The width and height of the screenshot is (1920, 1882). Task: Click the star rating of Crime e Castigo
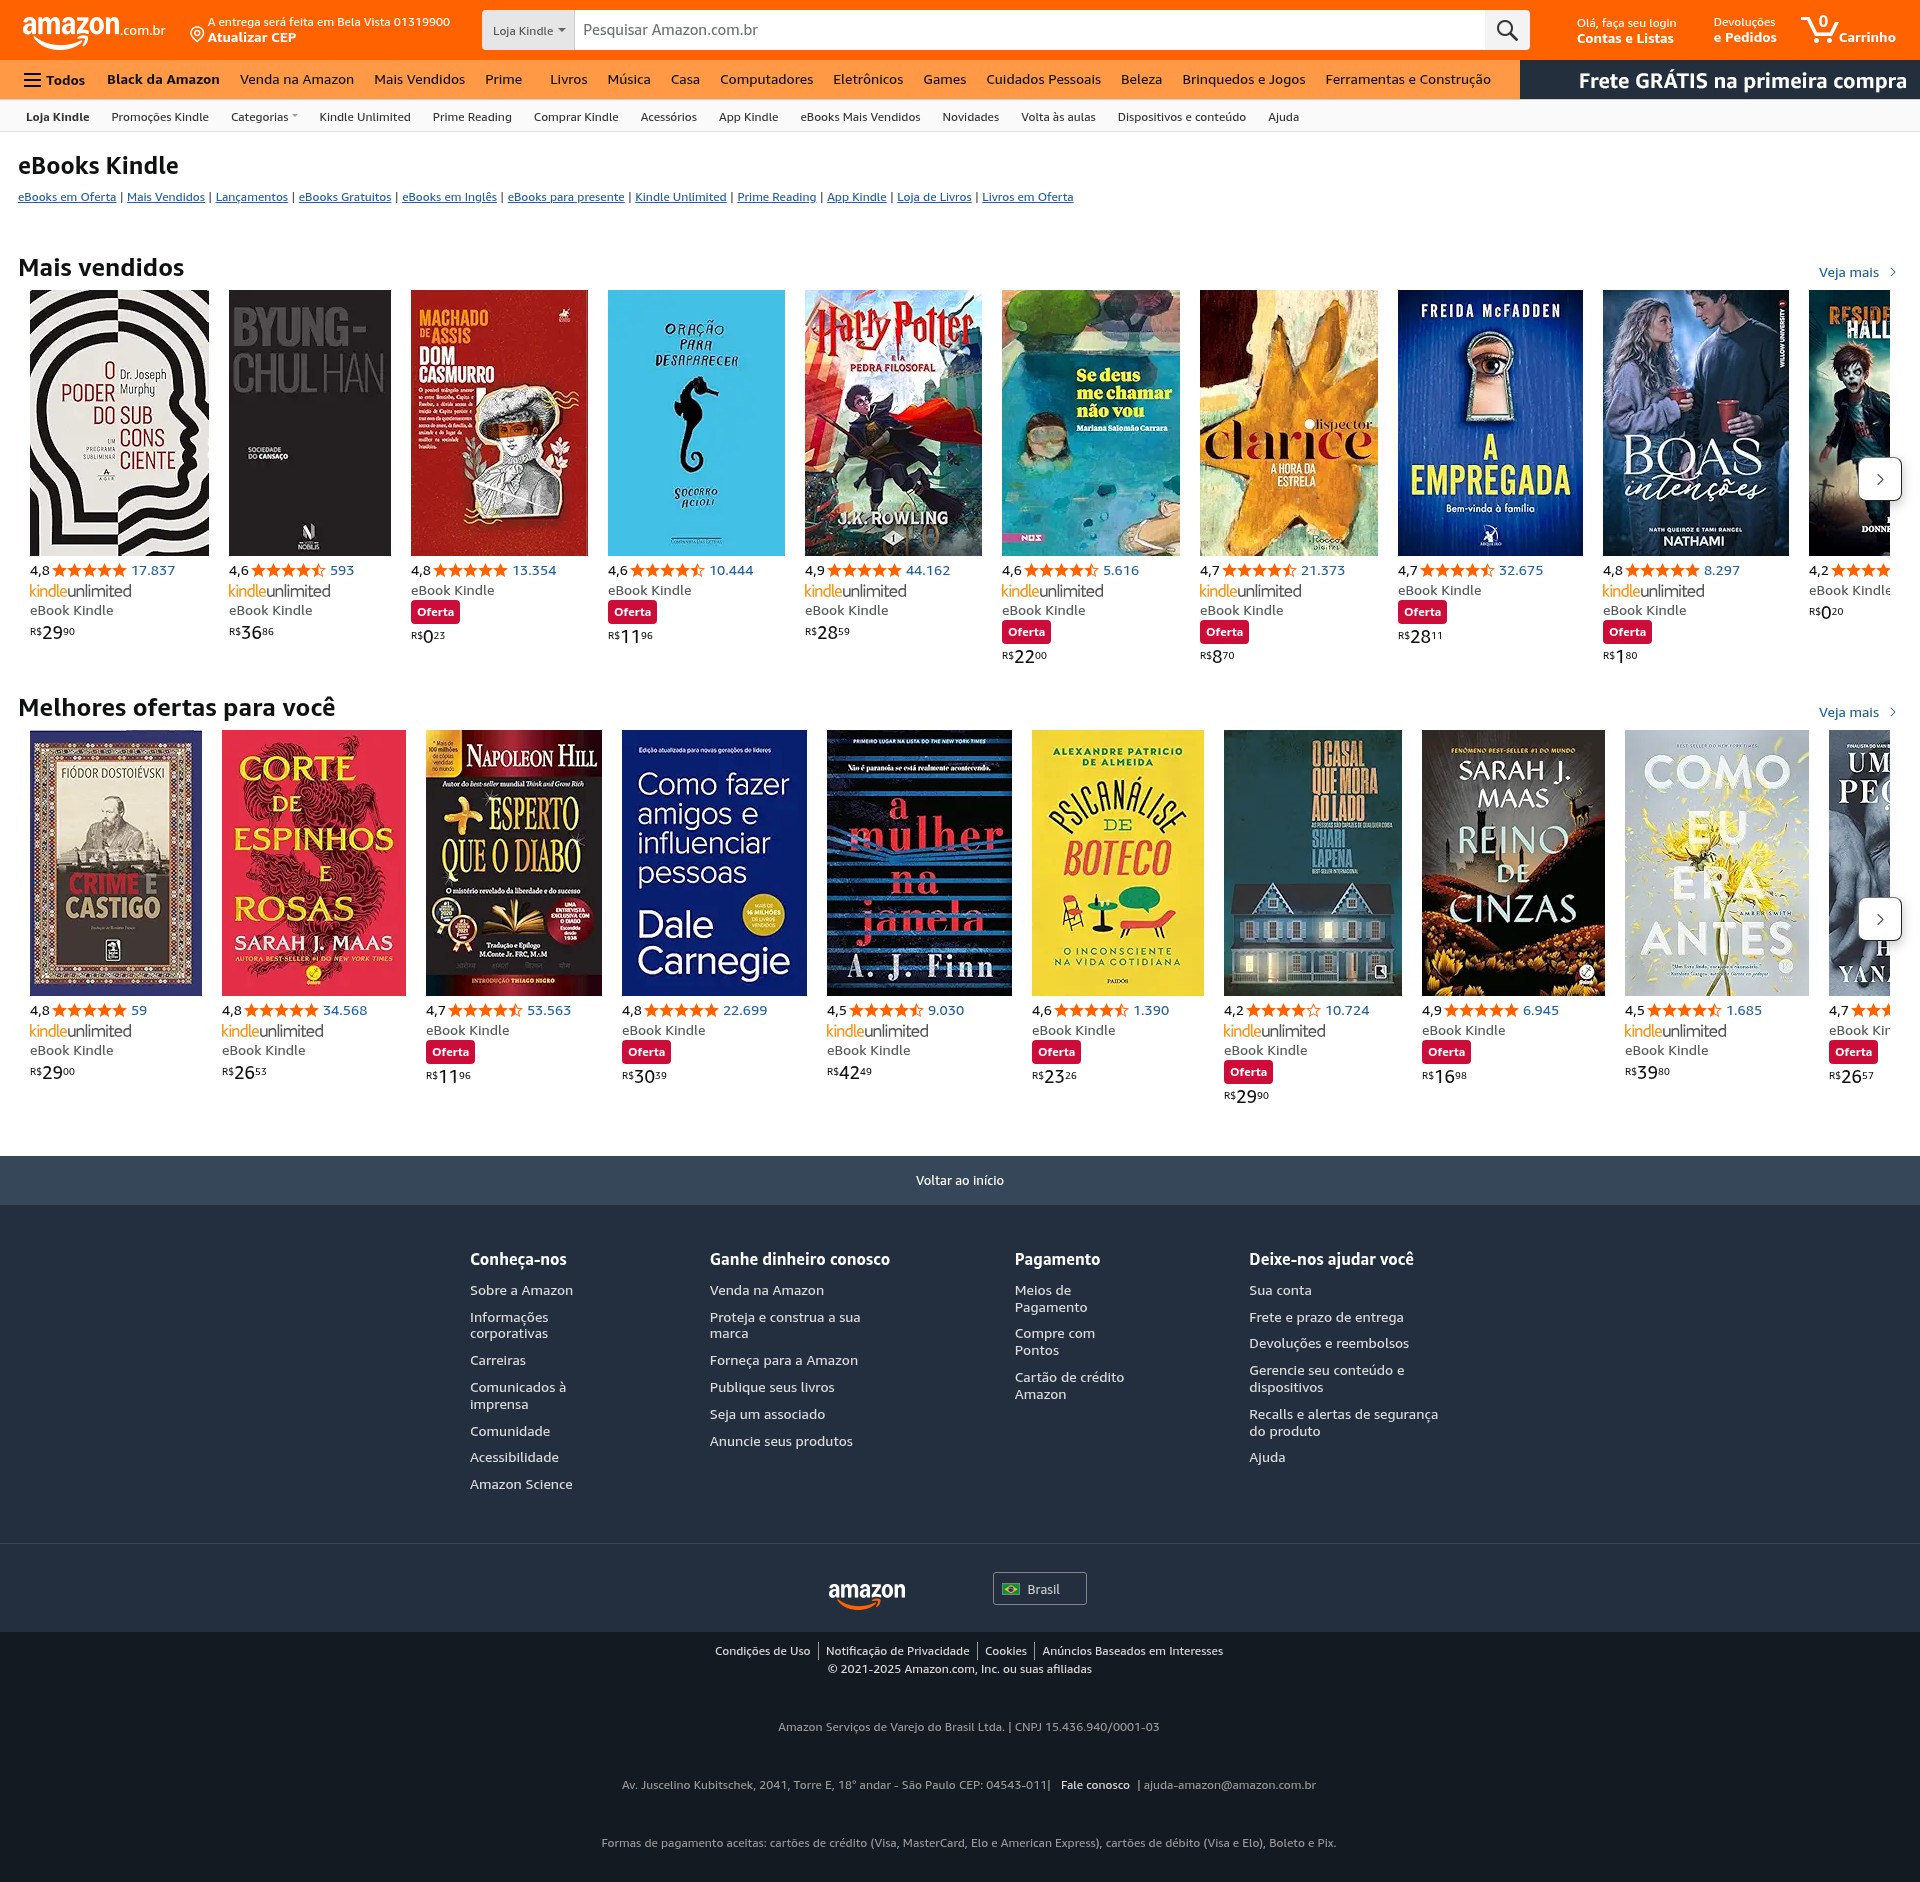pyautogui.click(x=89, y=1010)
